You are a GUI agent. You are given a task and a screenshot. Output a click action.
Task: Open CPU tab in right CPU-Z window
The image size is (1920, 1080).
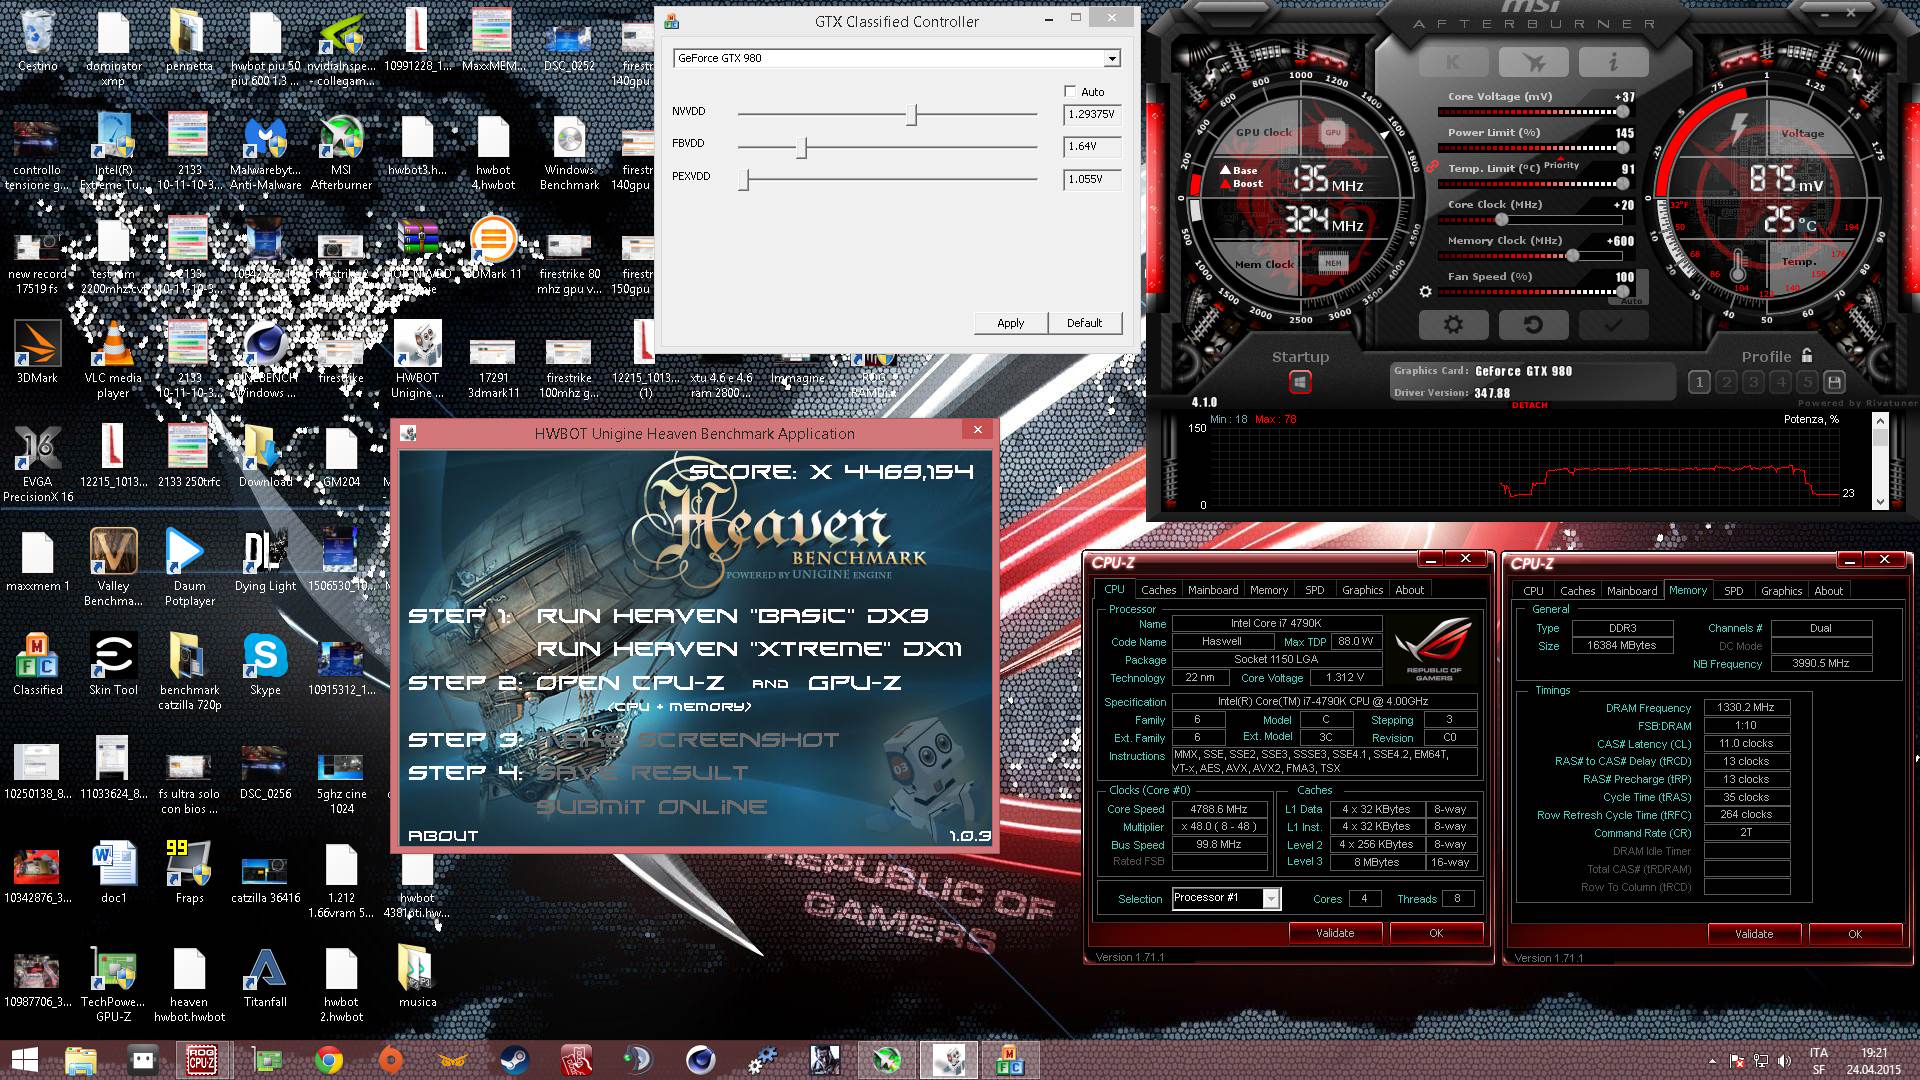coord(1533,591)
